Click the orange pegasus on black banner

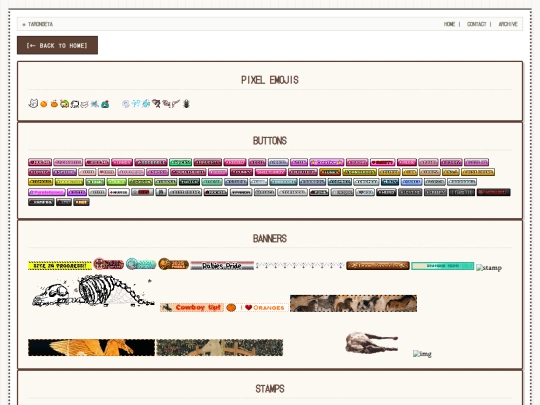(91, 347)
